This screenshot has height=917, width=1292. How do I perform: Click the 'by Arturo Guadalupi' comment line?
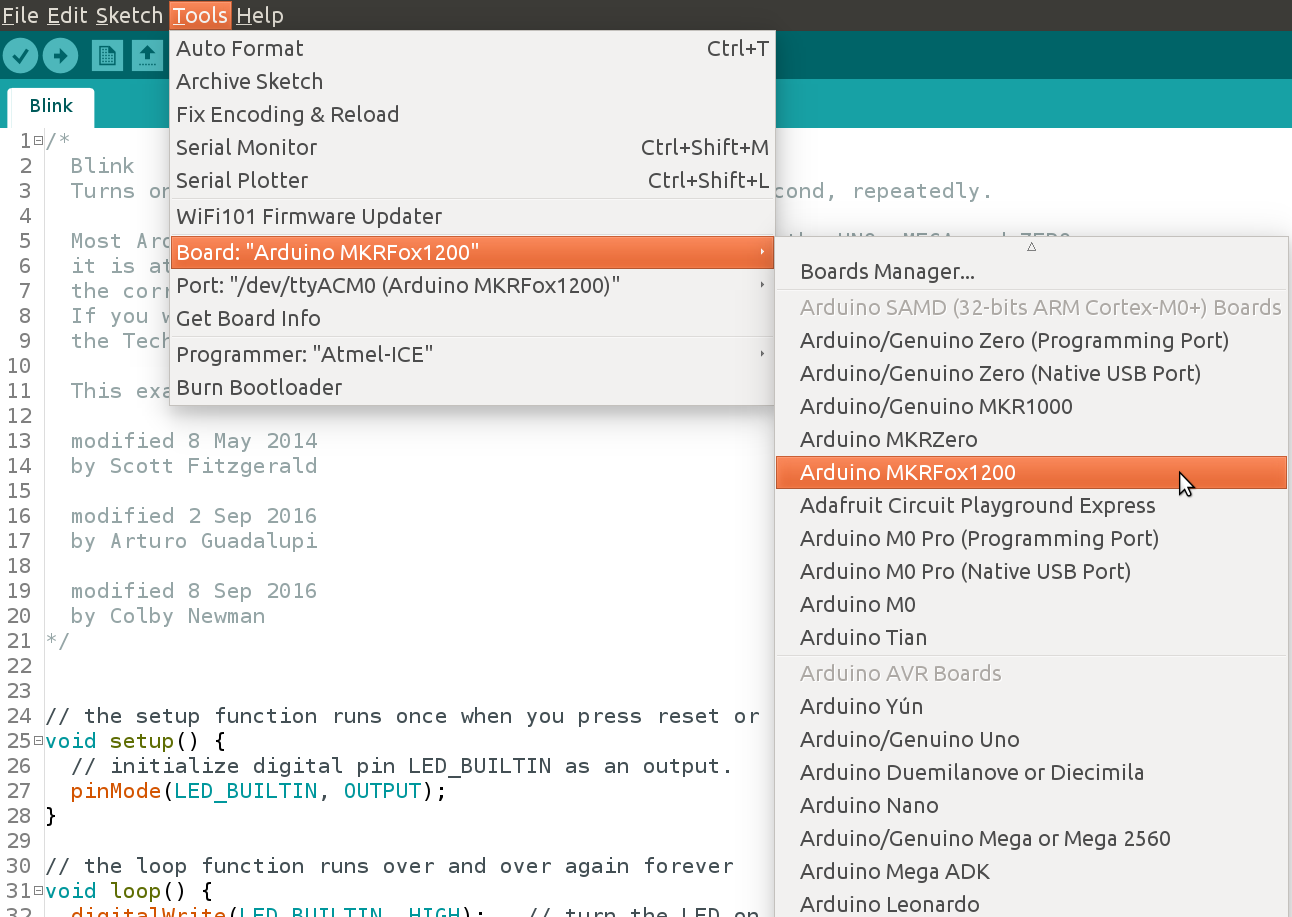(194, 541)
